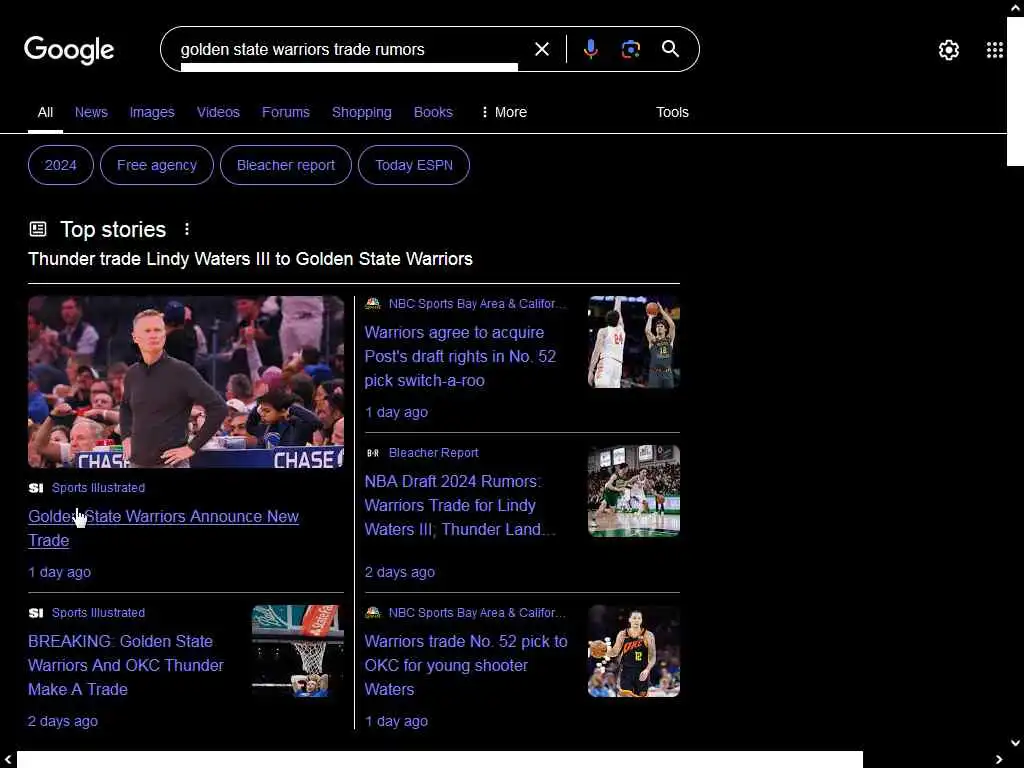Clear the search box with the X icon
The image size is (1024, 768).
541,49
